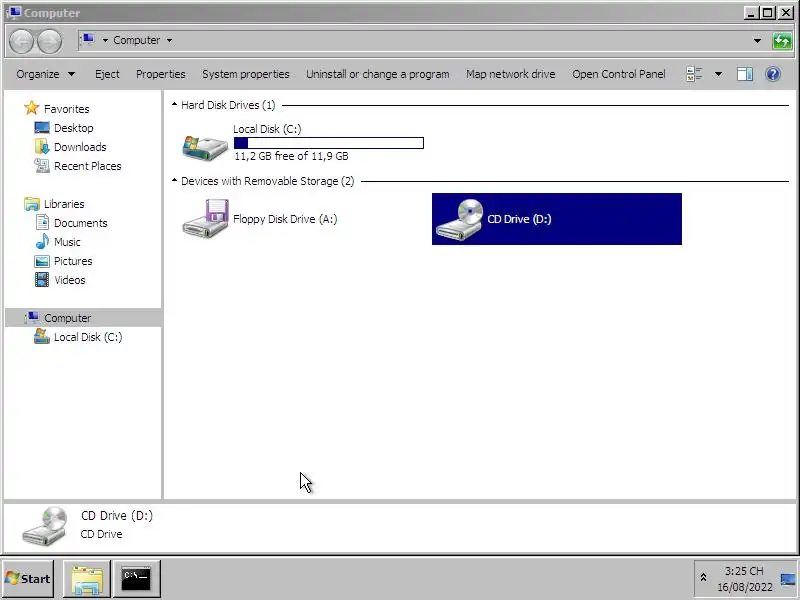Image resolution: width=800 pixels, height=600 pixels.
Task: Click the 'Hard Disk Drives (1)' heading text
Action: click(x=228, y=105)
